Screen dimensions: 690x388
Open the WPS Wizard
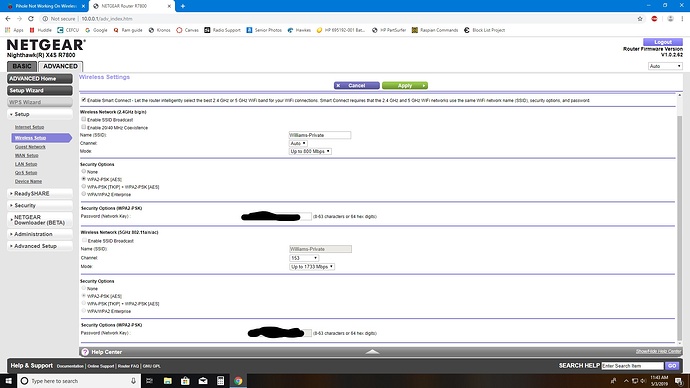point(40,102)
